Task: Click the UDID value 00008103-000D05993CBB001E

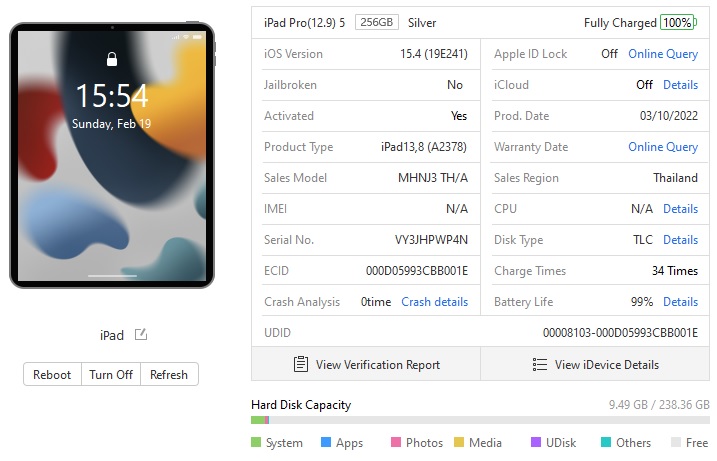Action: click(620, 333)
